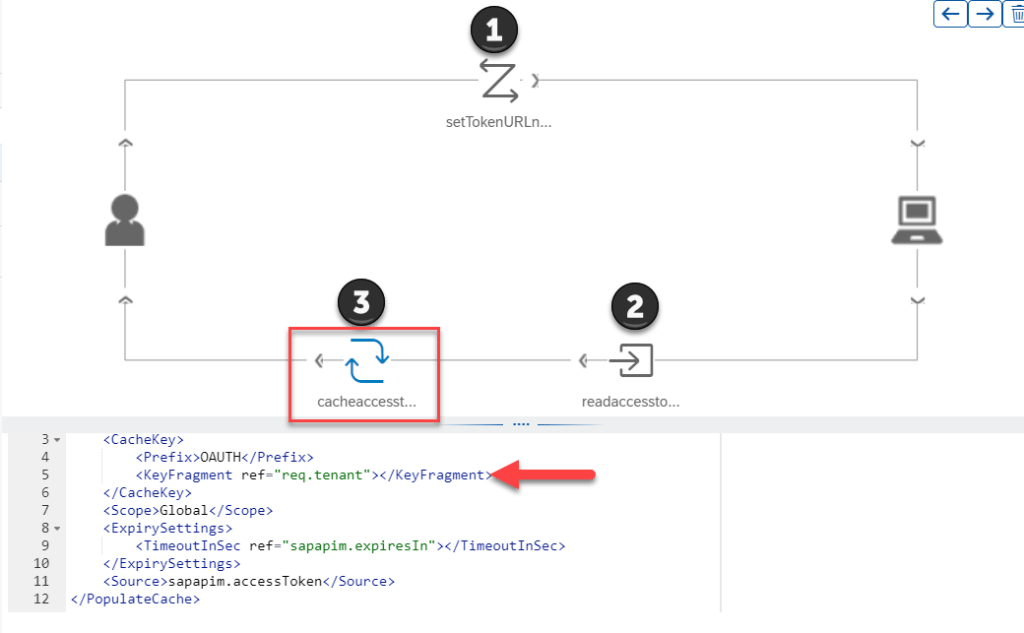1024x633 pixels.
Task: Click the cacheaccesst... policy label
Action: [x=366, y=402]
